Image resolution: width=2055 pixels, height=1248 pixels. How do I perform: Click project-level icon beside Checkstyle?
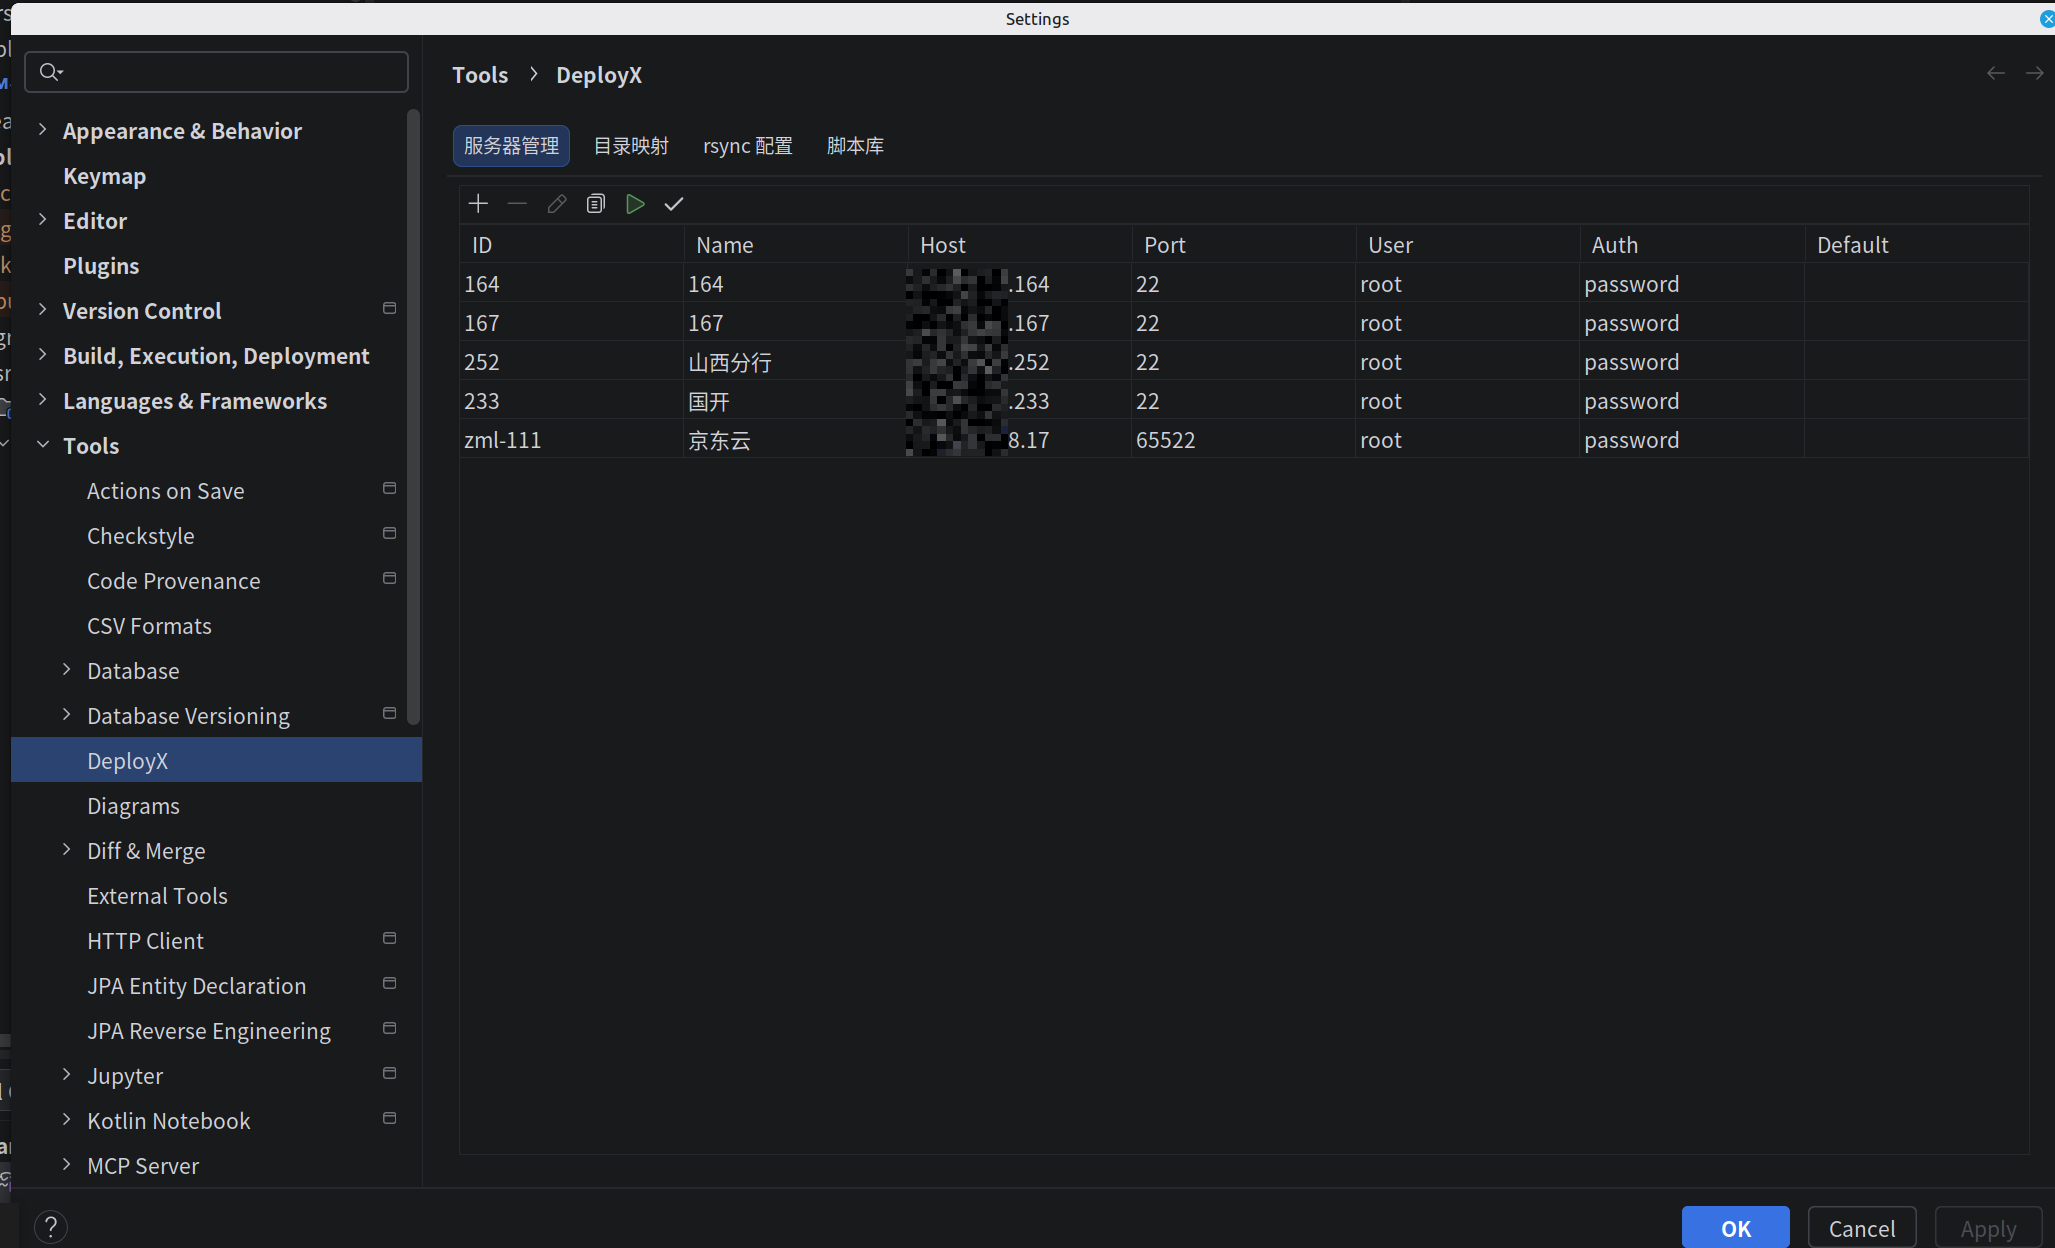(x=390, y=533)
